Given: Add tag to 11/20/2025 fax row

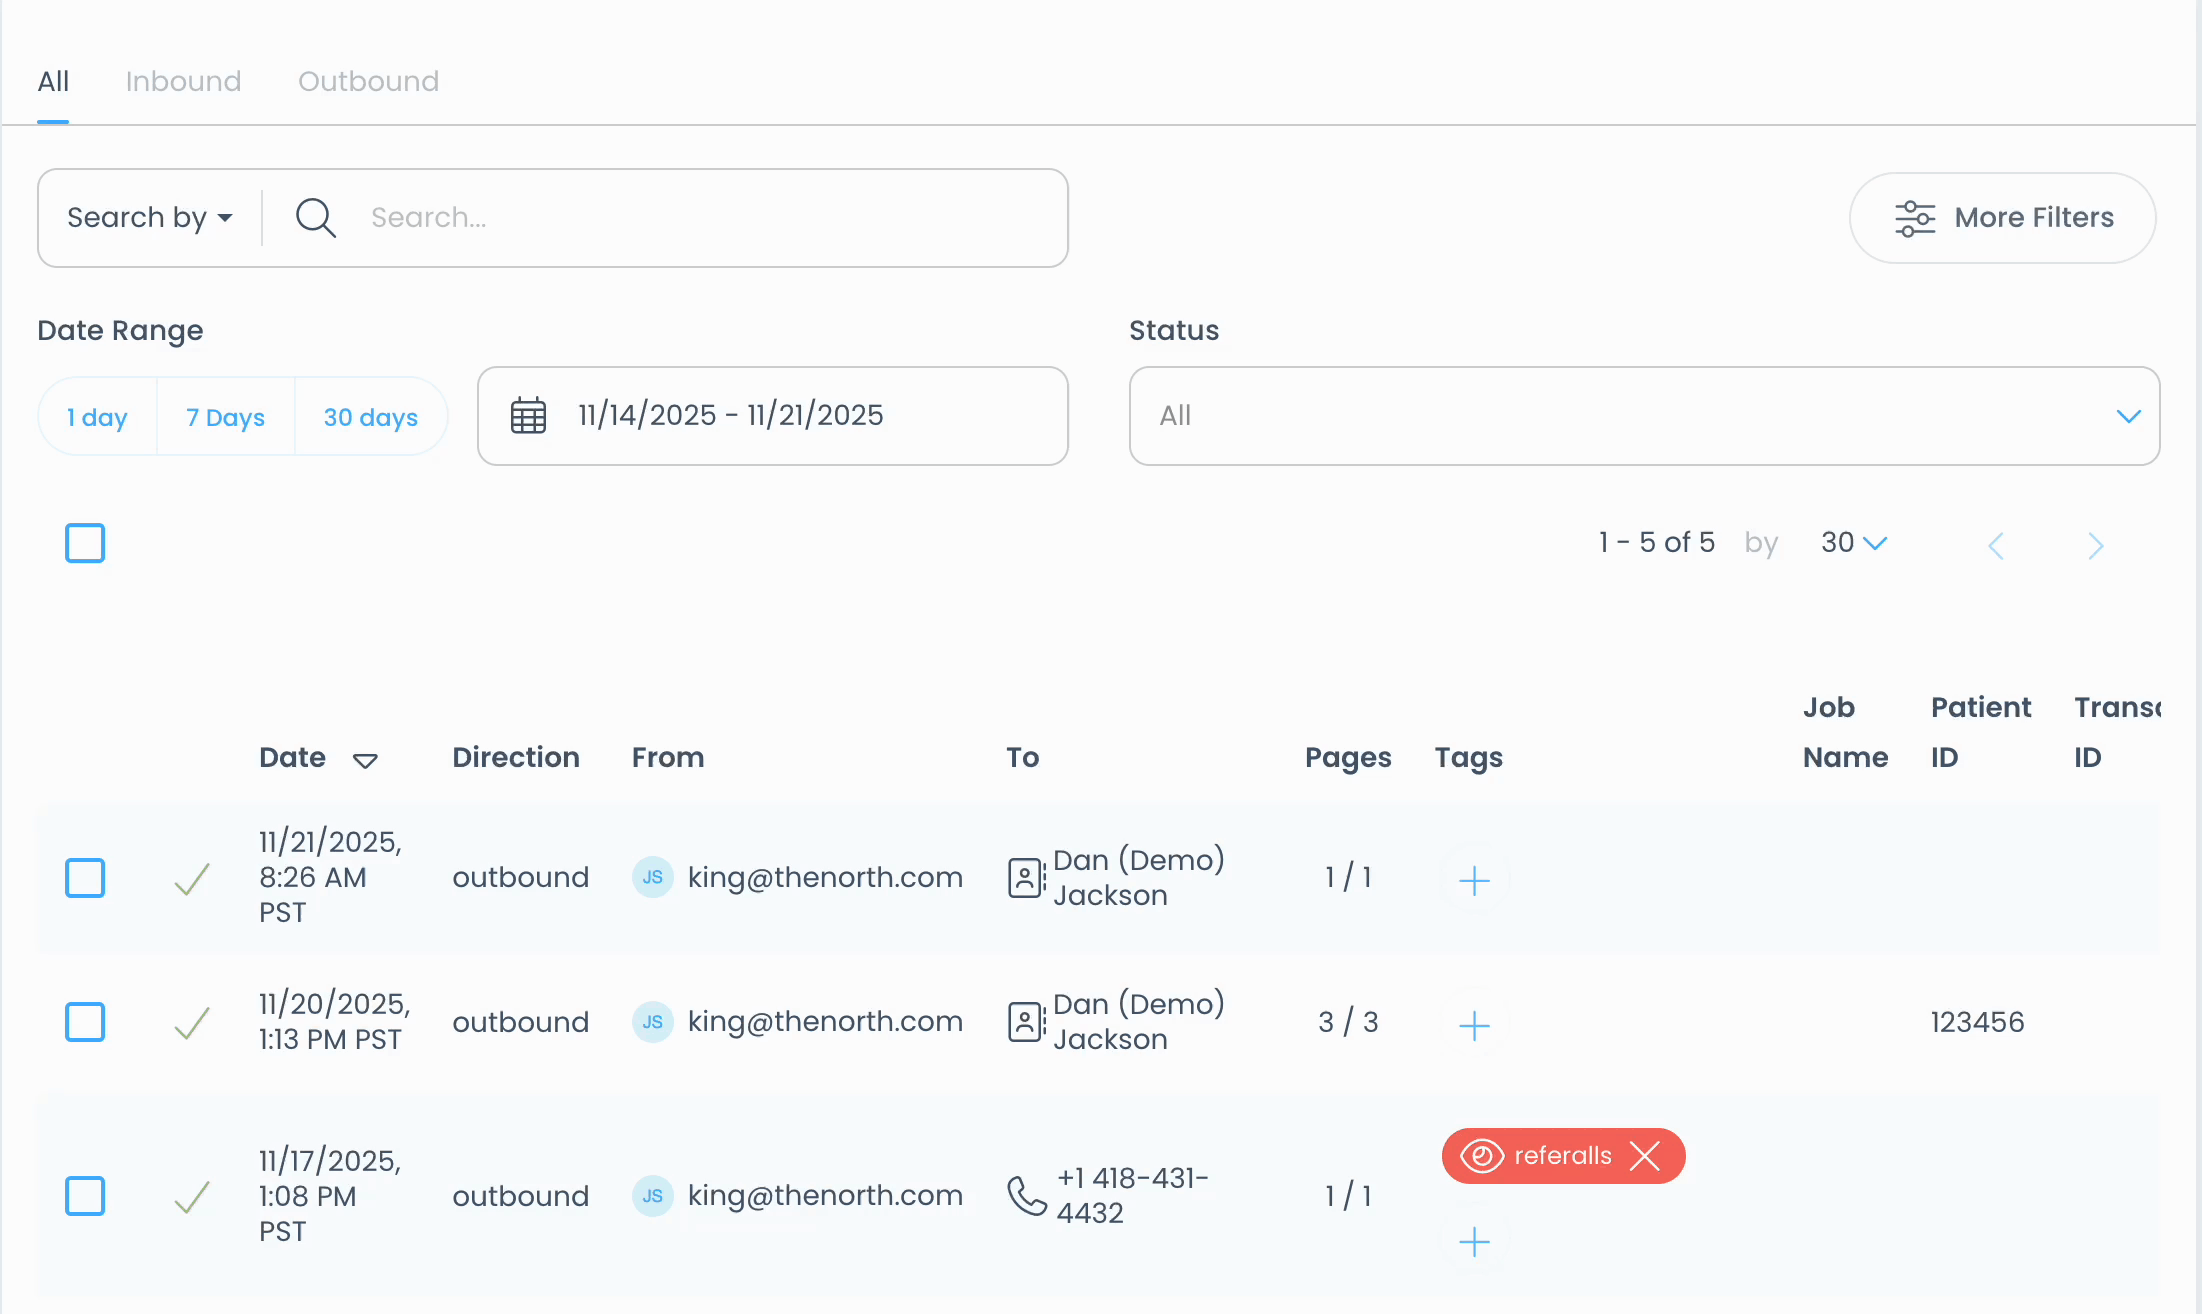Looking at the screenshot, I should pos(1474,1025).
